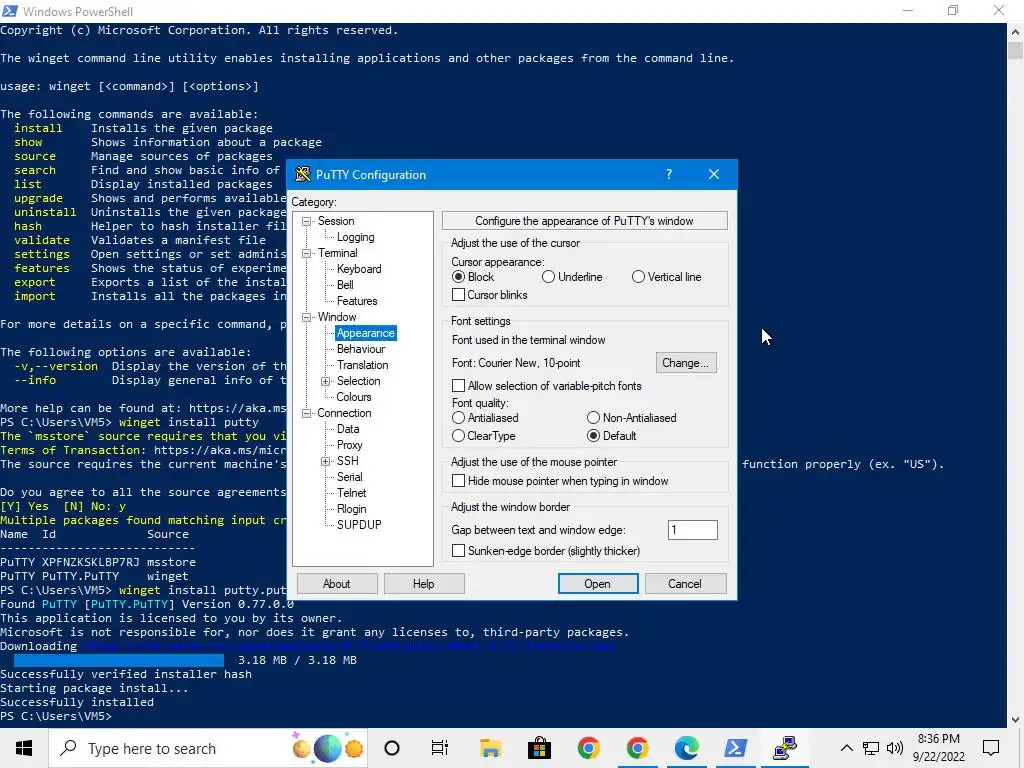The width and height of the screenshot is (1024, 768).
Task: Click the About button
Action: 337,584
